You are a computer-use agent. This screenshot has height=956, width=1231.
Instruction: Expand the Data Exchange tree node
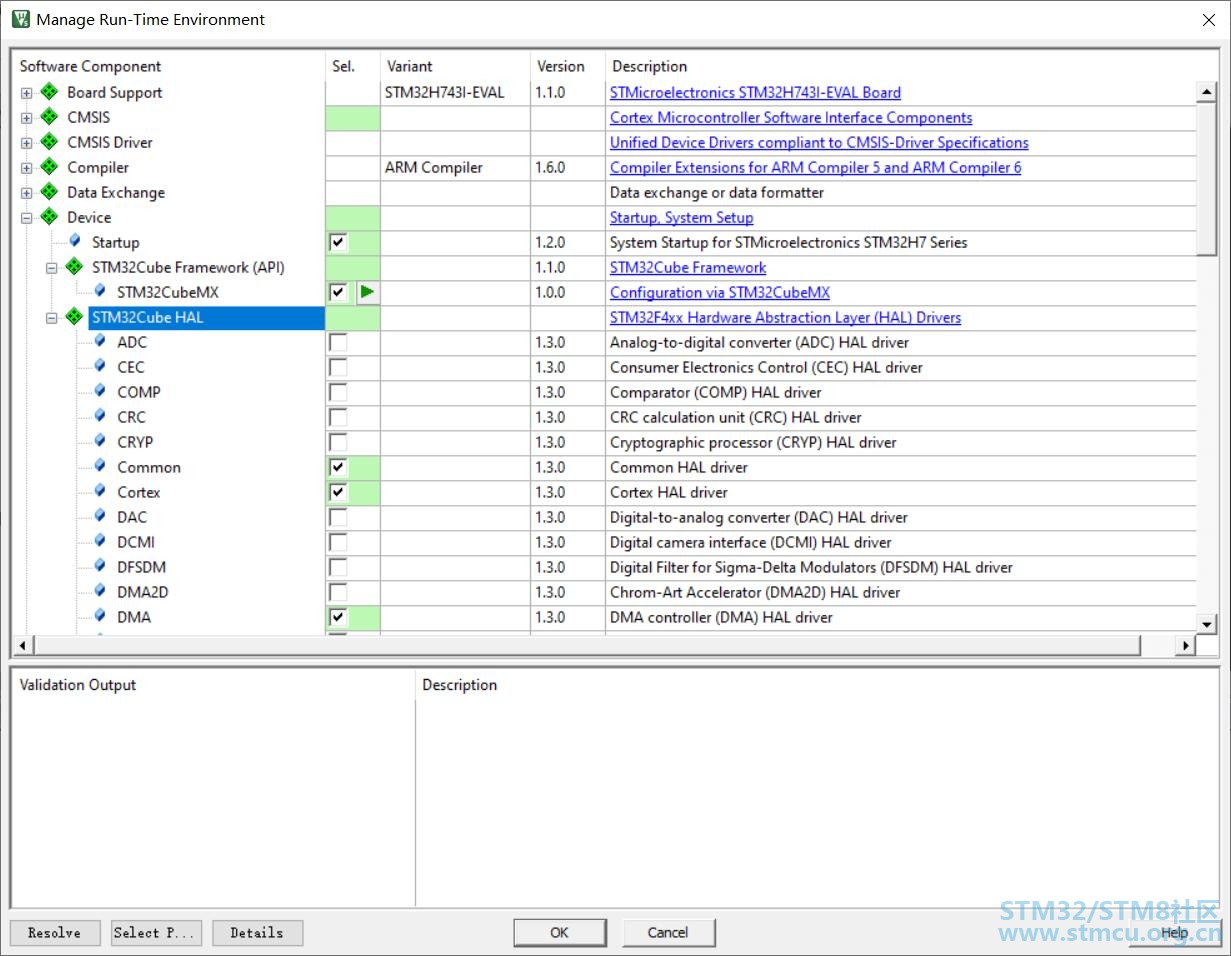coord(27,193)
